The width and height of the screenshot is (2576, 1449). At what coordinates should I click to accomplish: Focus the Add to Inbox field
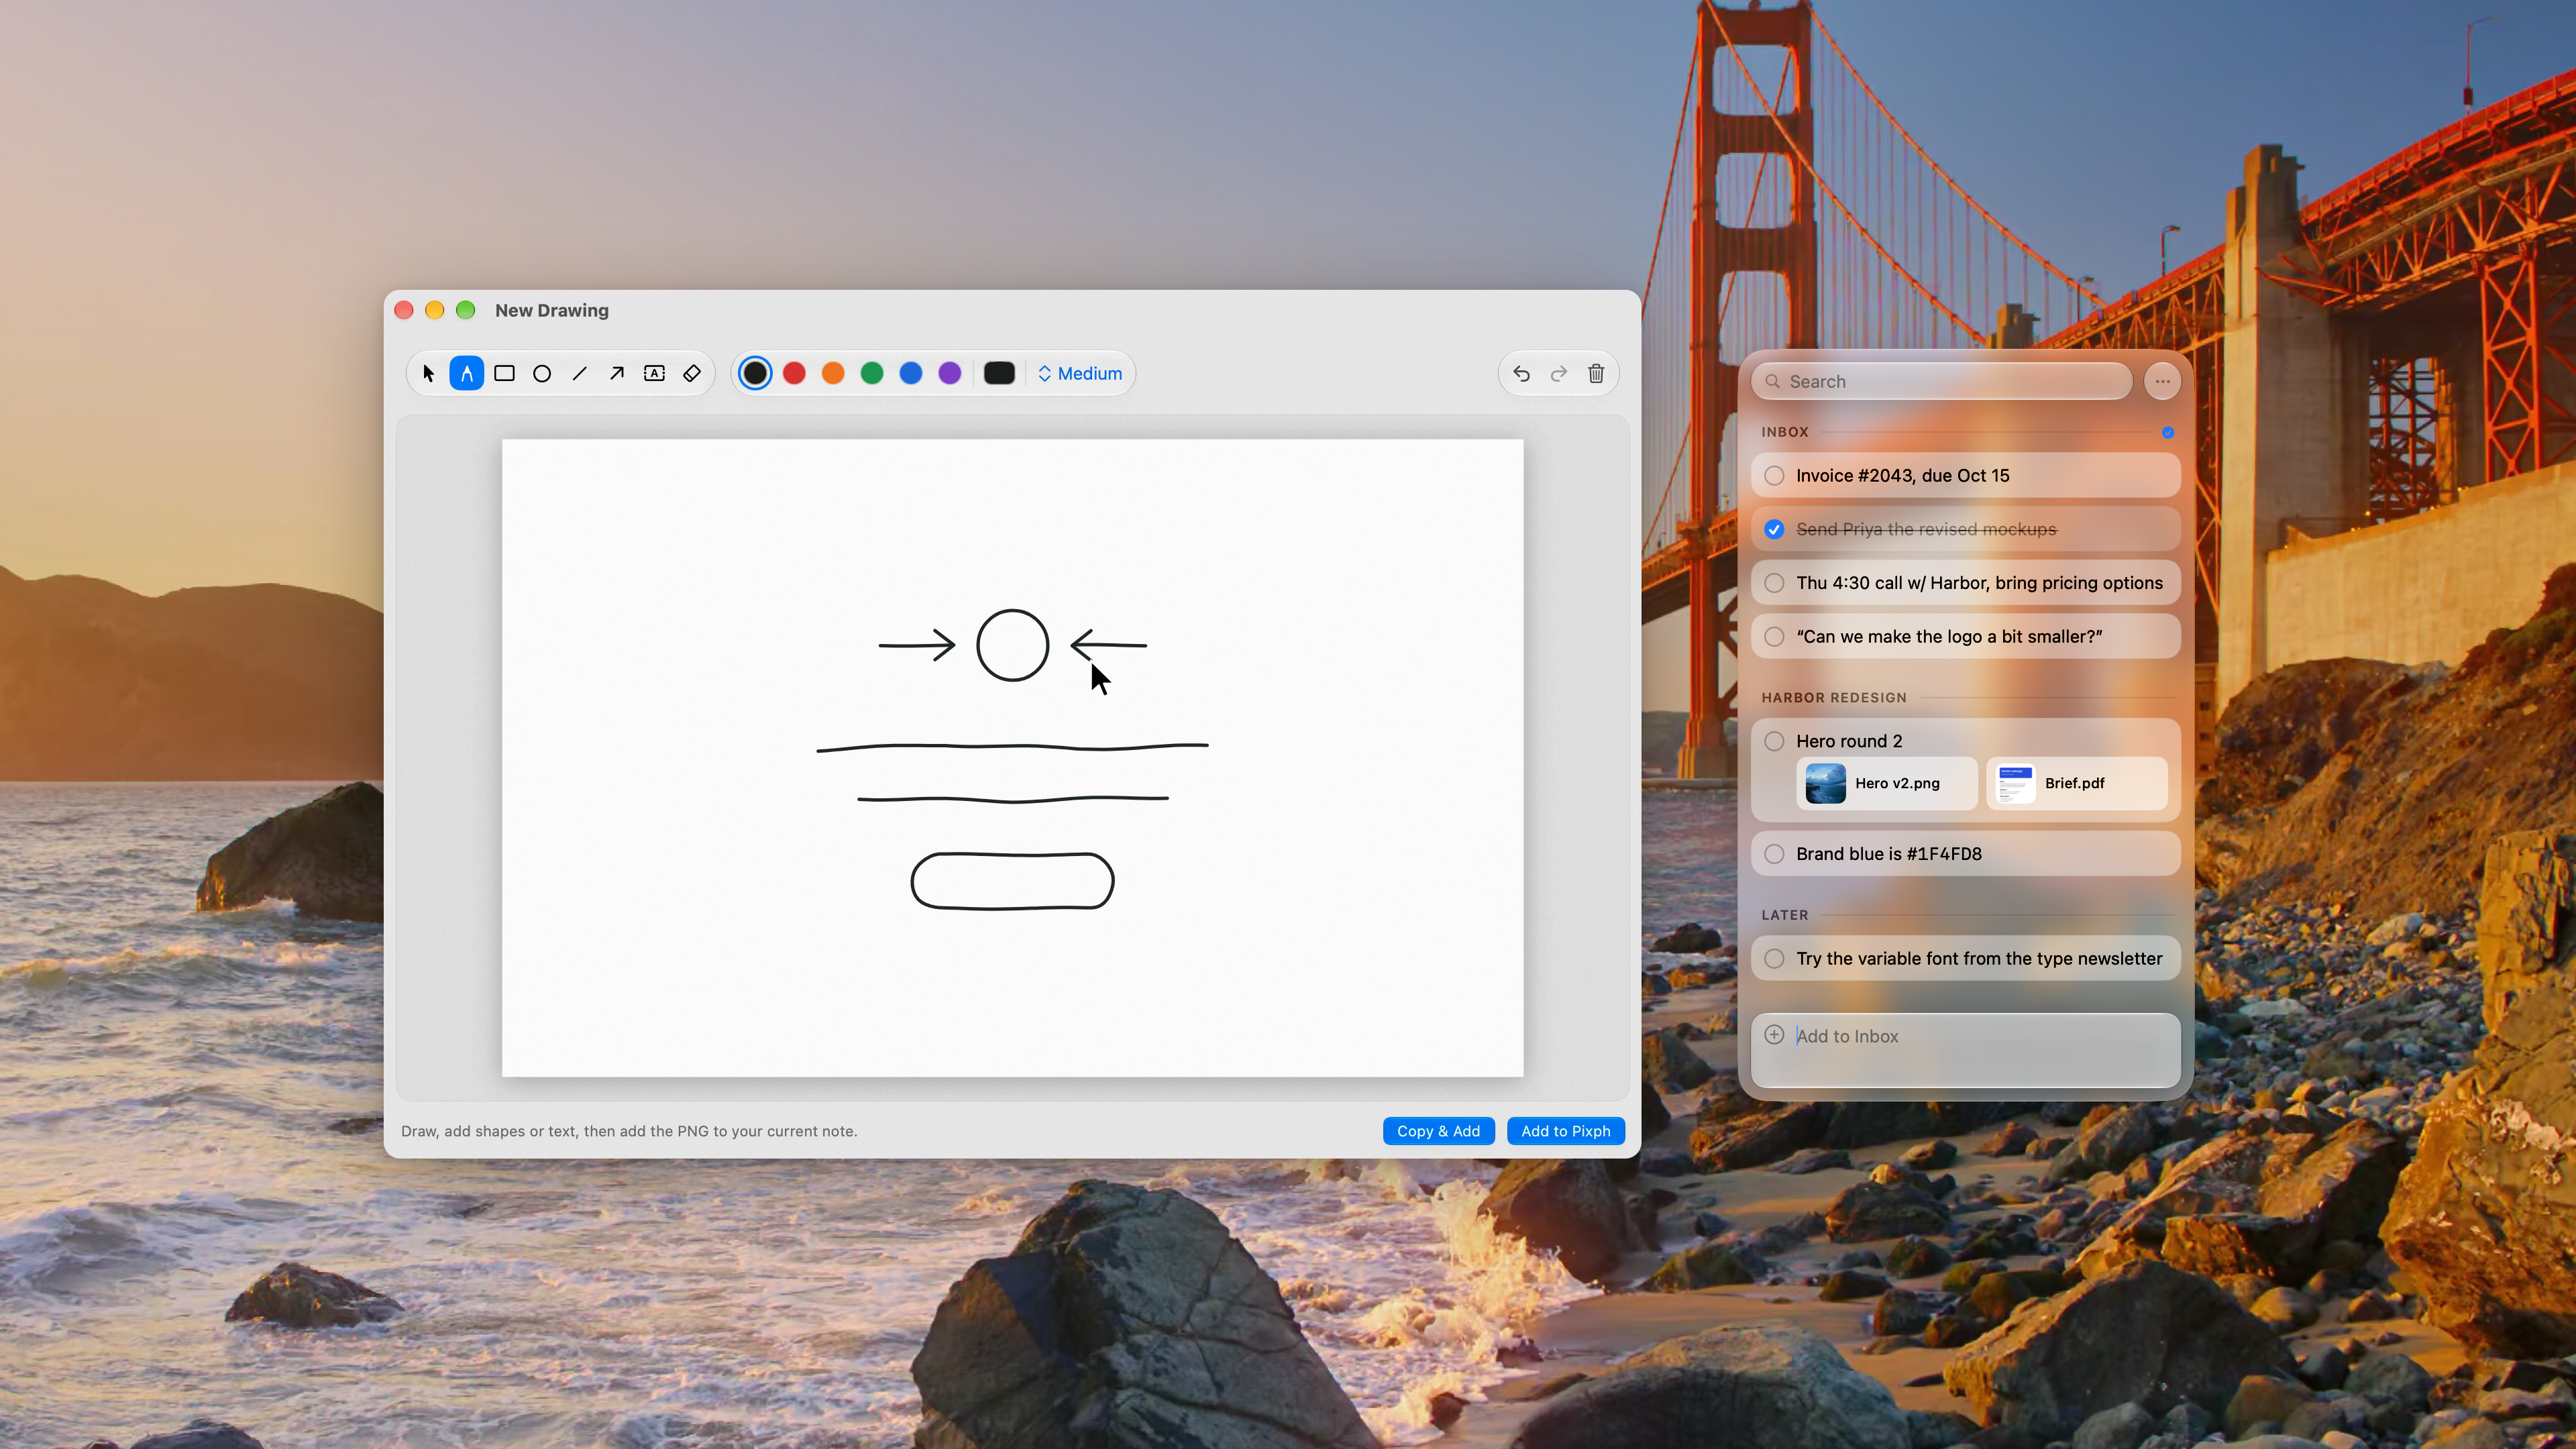point(1966,1049)
